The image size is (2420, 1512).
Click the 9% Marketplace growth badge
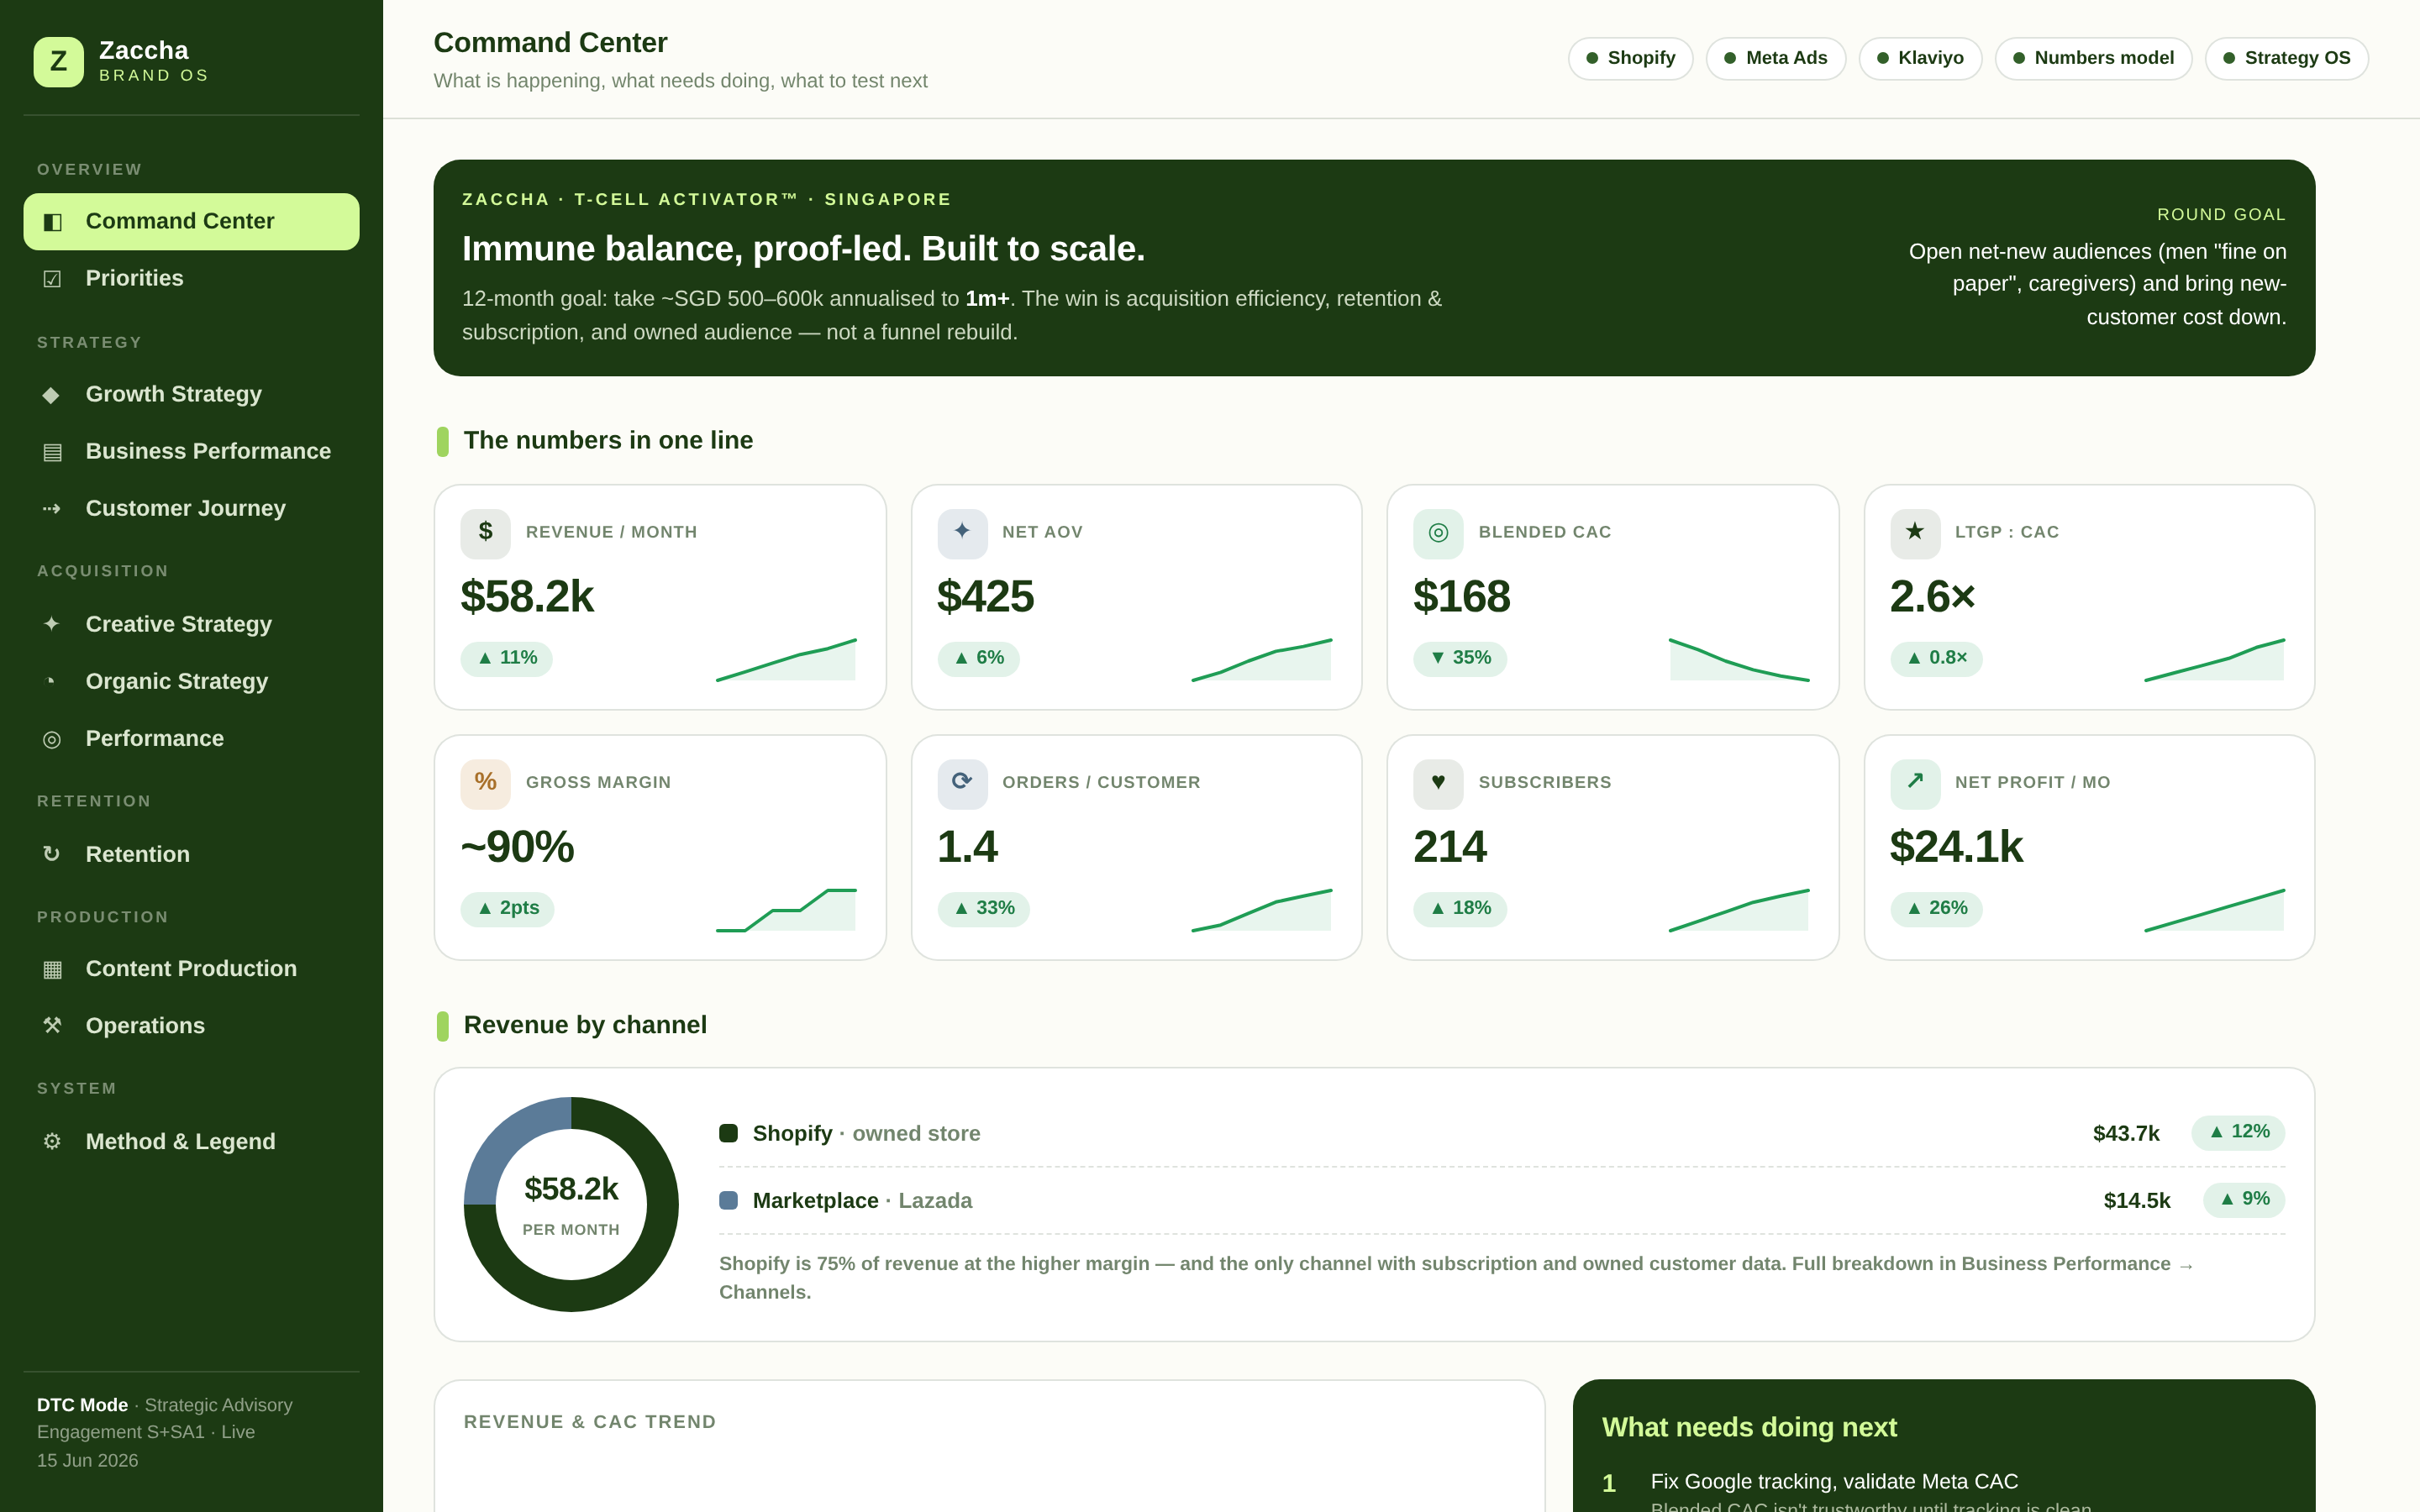point(2244,1199)
